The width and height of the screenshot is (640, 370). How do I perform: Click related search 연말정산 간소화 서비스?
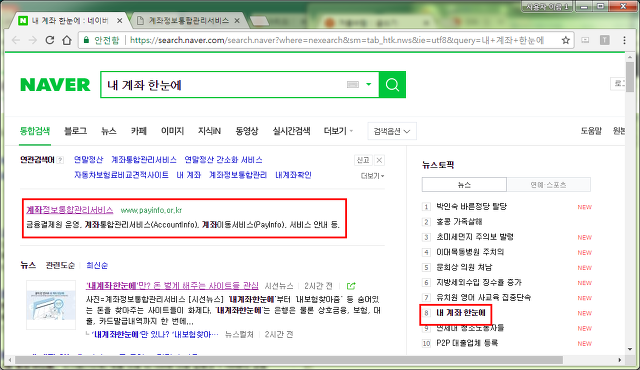223,160
